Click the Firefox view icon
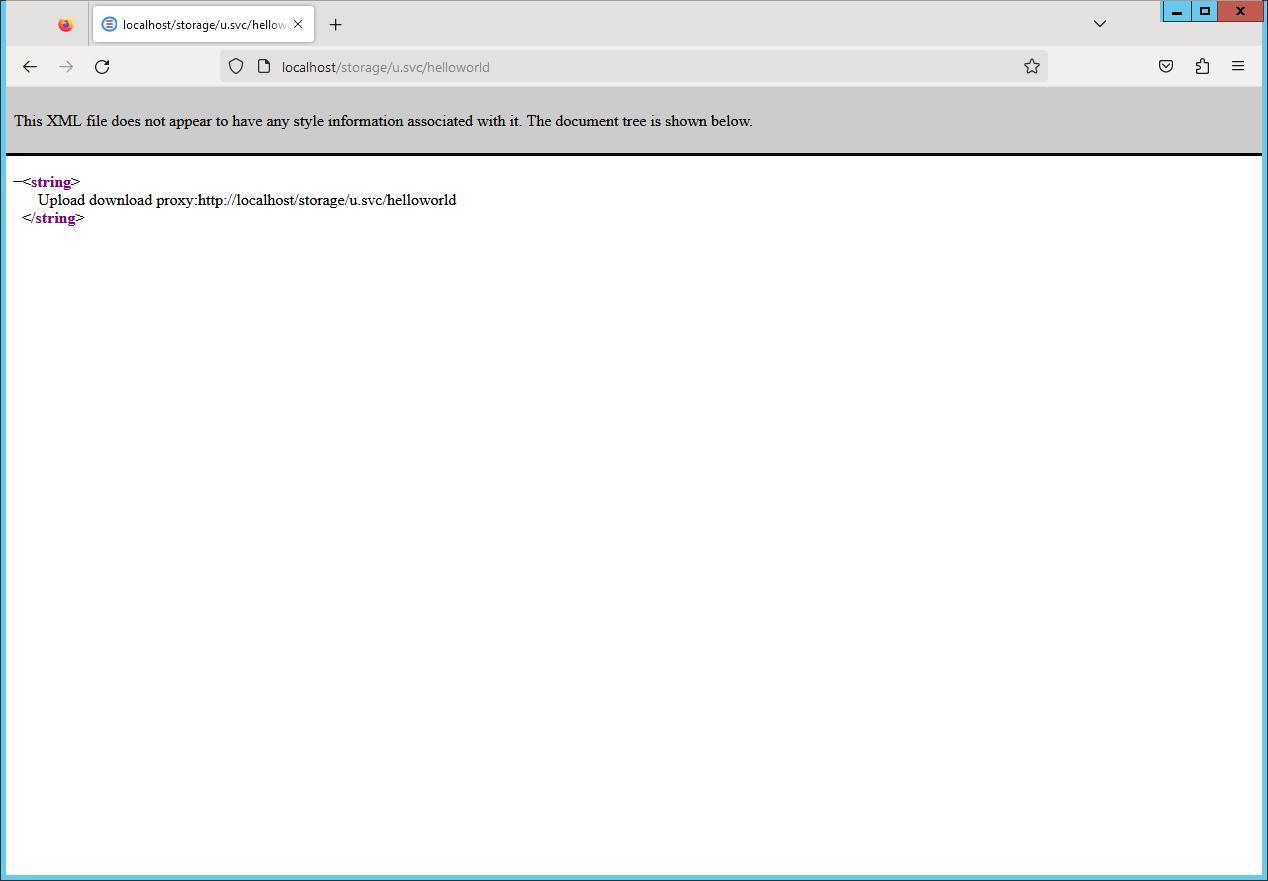This screenshot has width=1268, height=881. pos(66,24)
